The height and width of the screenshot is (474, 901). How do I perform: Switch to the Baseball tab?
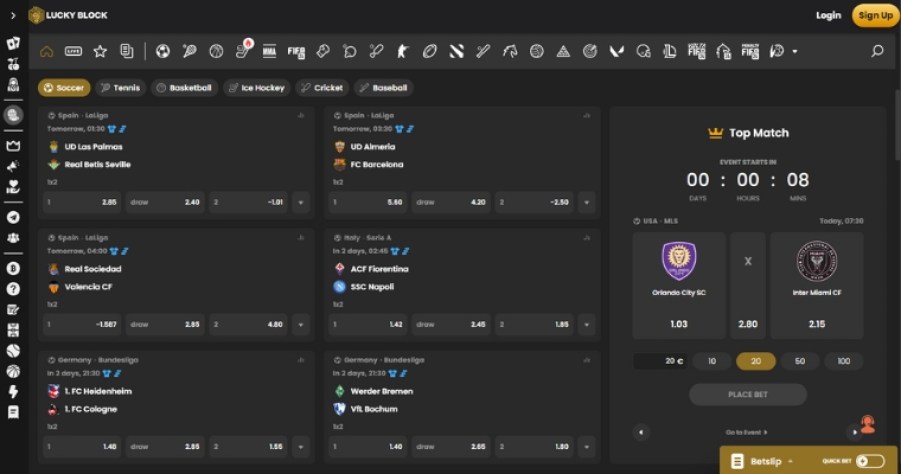tap(384, 88)
